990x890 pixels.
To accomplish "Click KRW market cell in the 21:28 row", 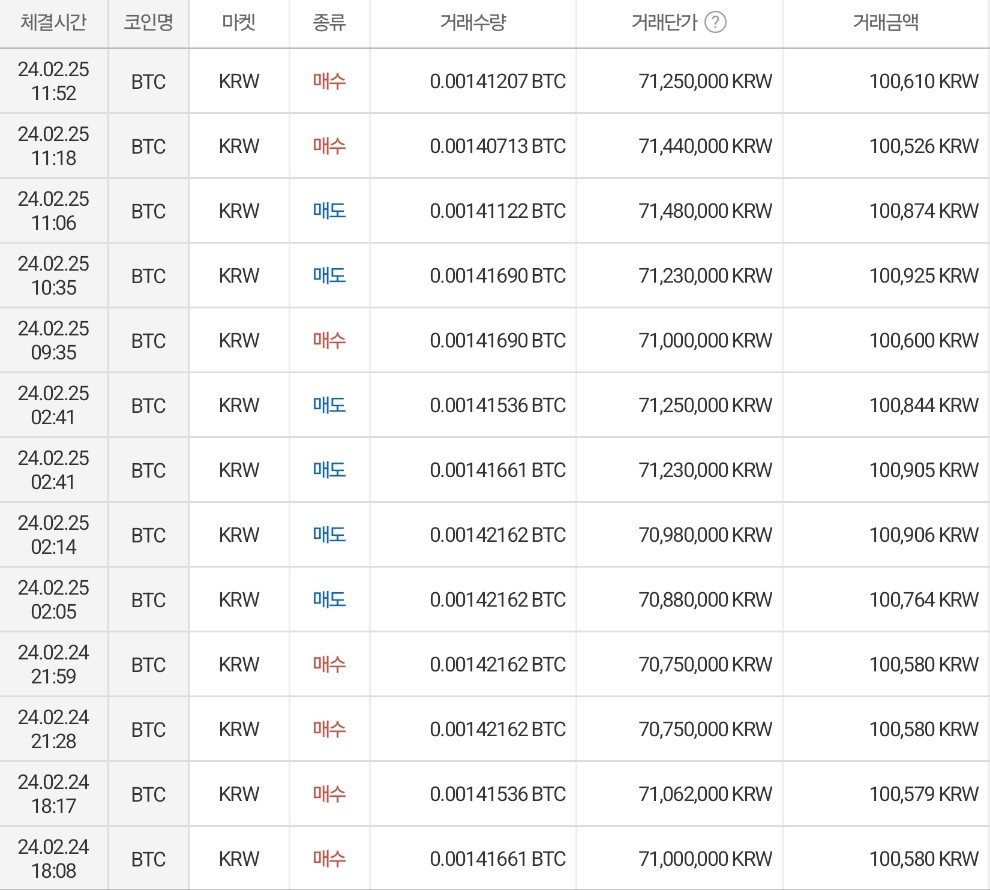I will [239, 730].
